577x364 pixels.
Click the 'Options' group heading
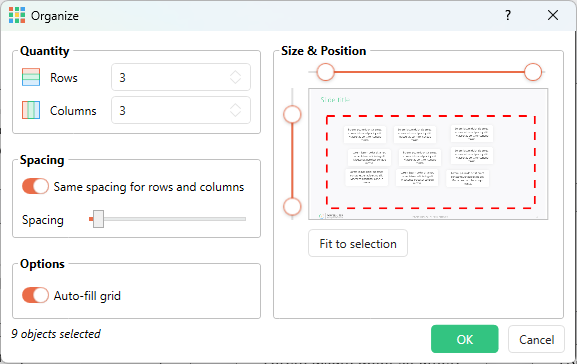[x=42, y=264]
